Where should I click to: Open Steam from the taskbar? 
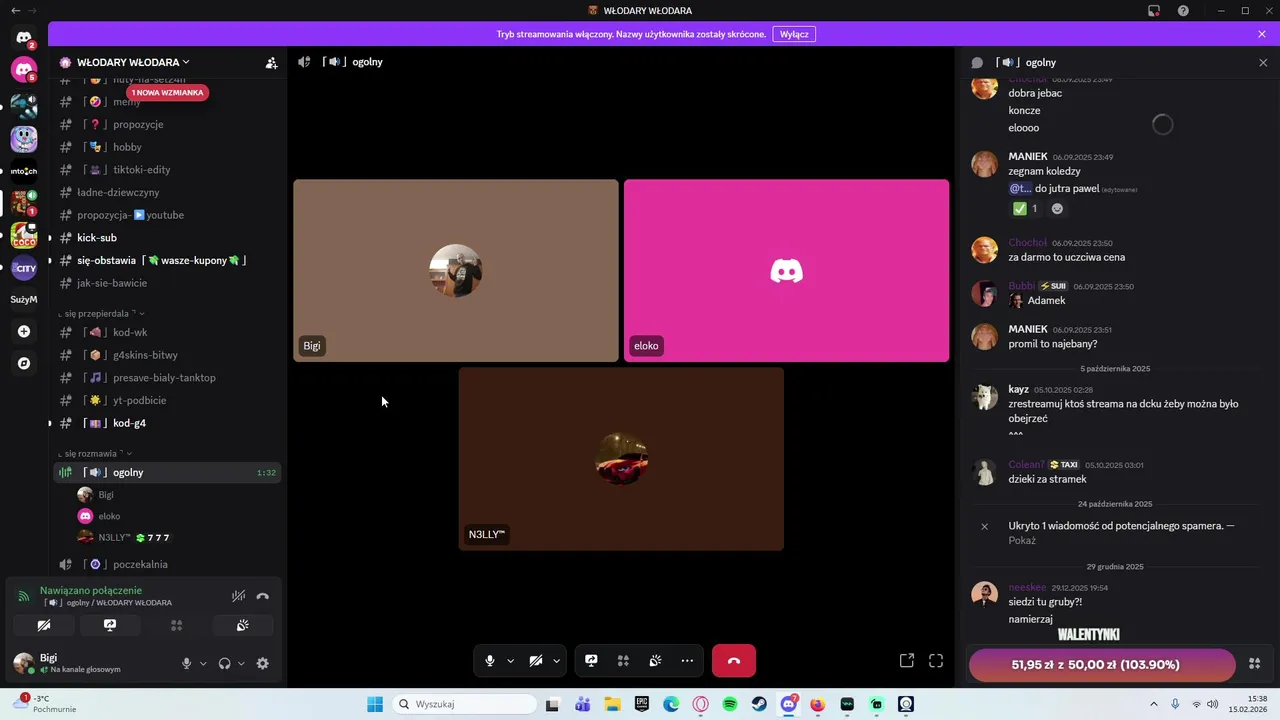click(x=759, y=704)
